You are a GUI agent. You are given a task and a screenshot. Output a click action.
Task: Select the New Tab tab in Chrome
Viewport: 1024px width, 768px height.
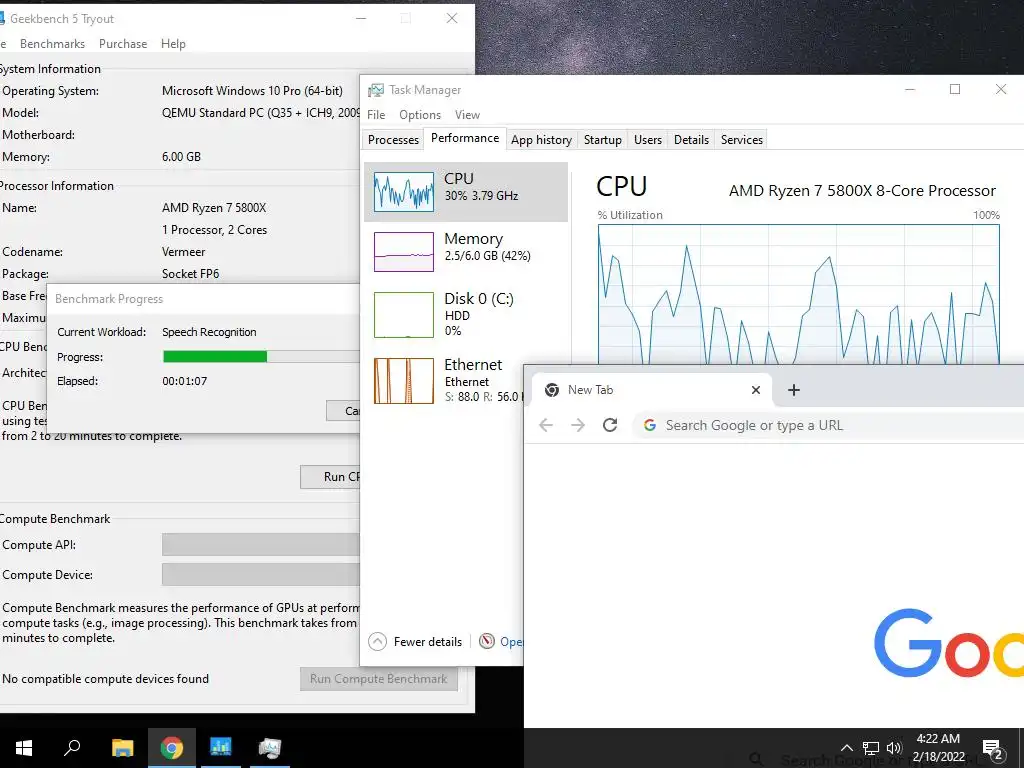(x=652, y=390)
